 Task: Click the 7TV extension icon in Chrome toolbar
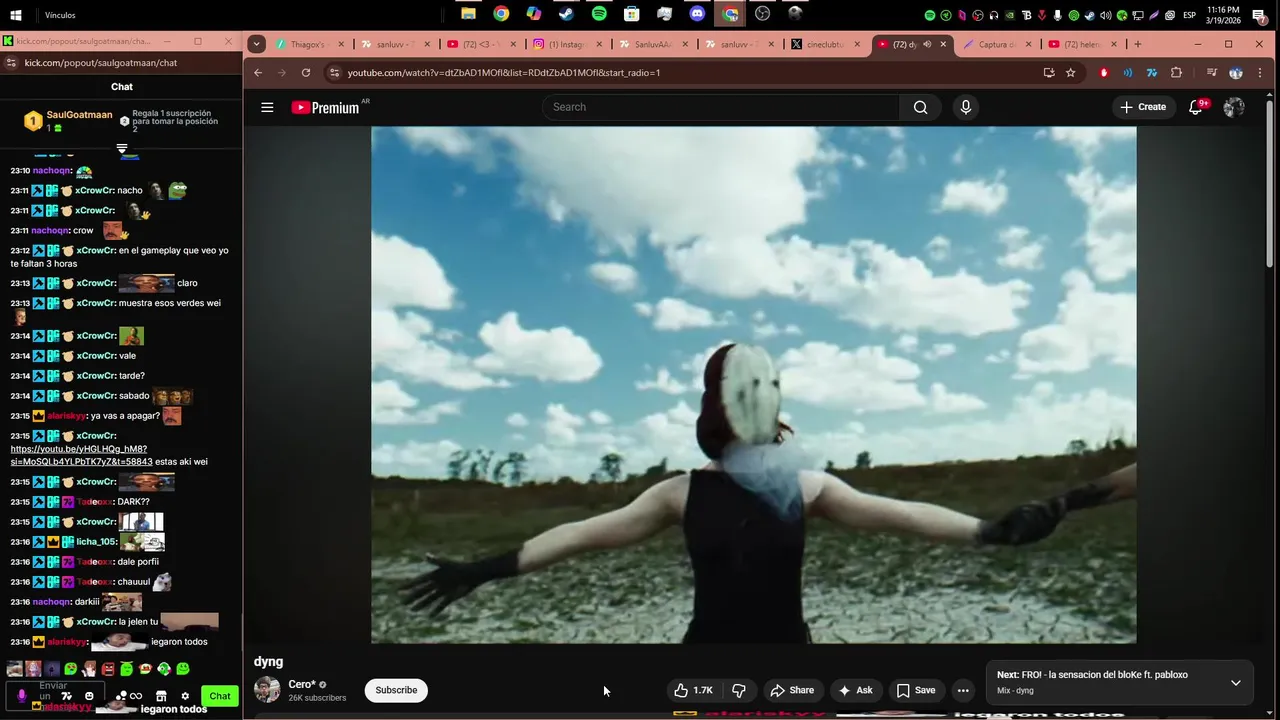click(x=1152, y=73)
